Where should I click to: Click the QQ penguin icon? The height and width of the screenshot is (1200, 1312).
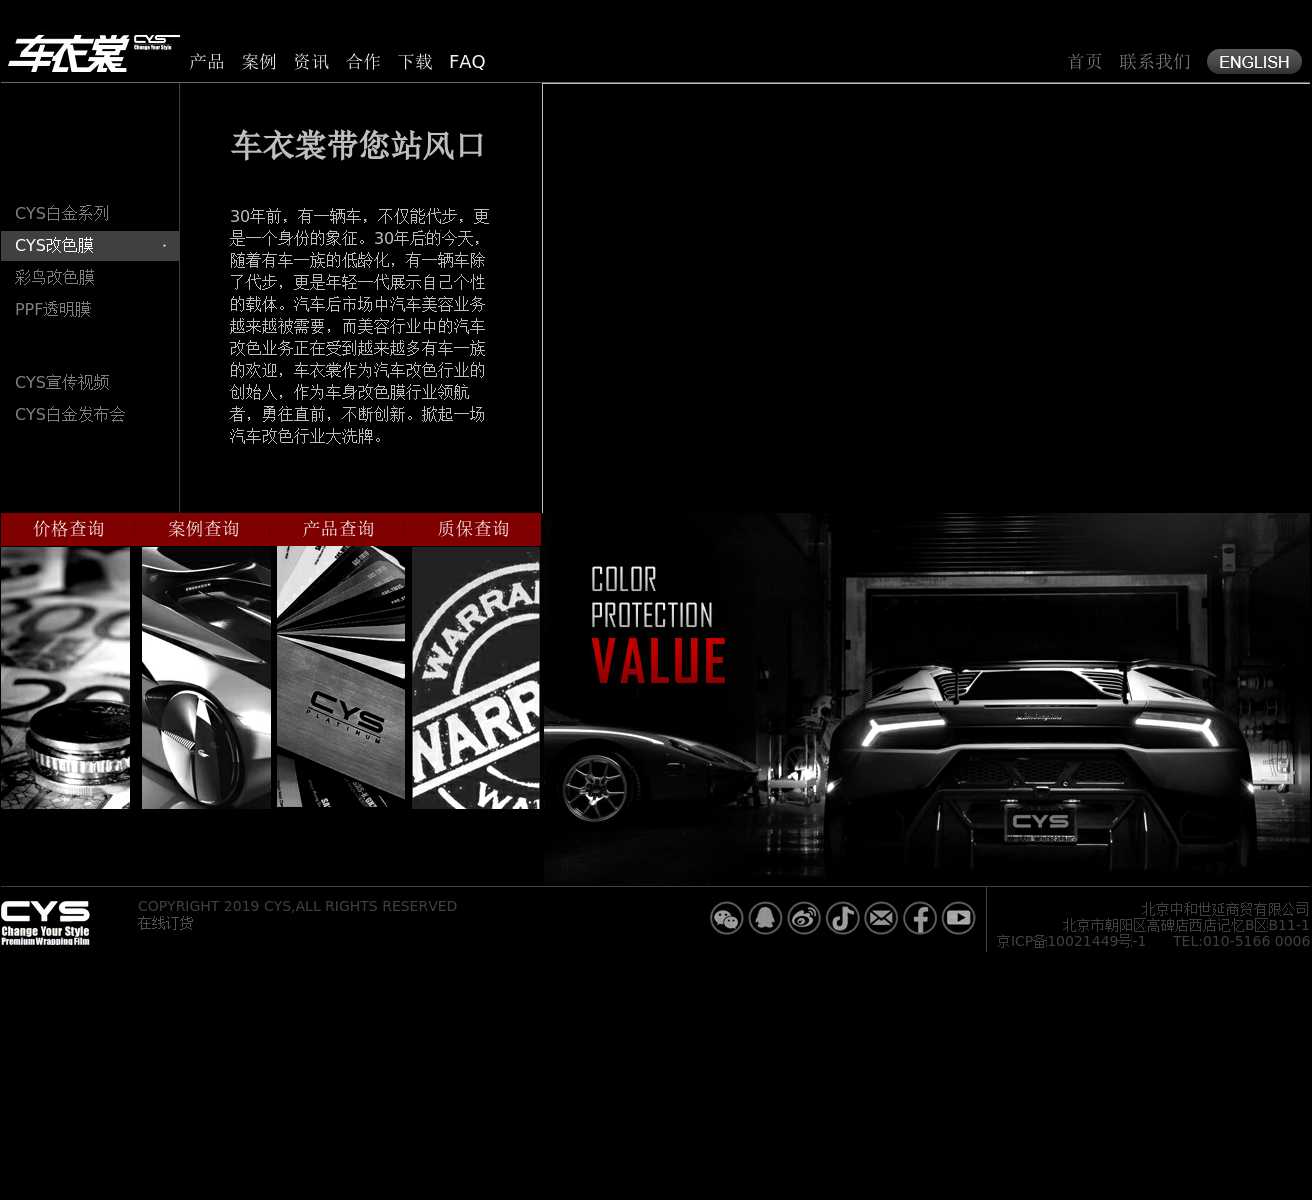pos(765,918)
